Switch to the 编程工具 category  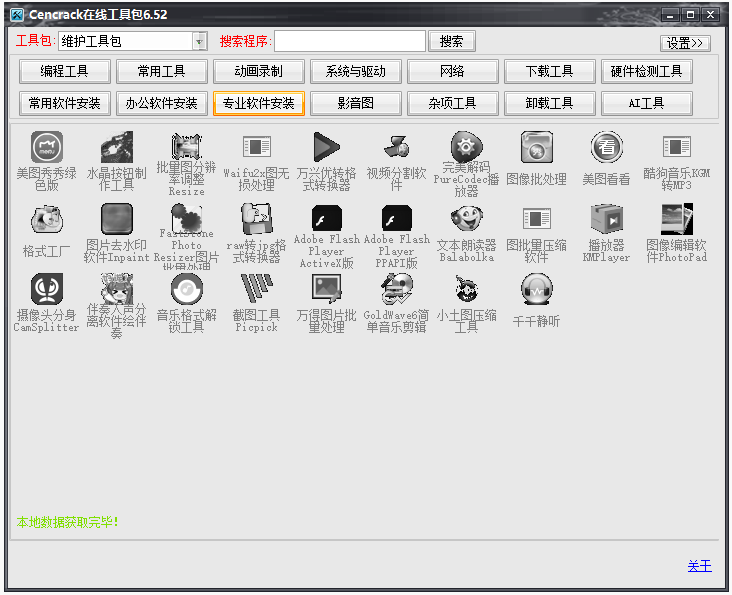click(64, 72)
